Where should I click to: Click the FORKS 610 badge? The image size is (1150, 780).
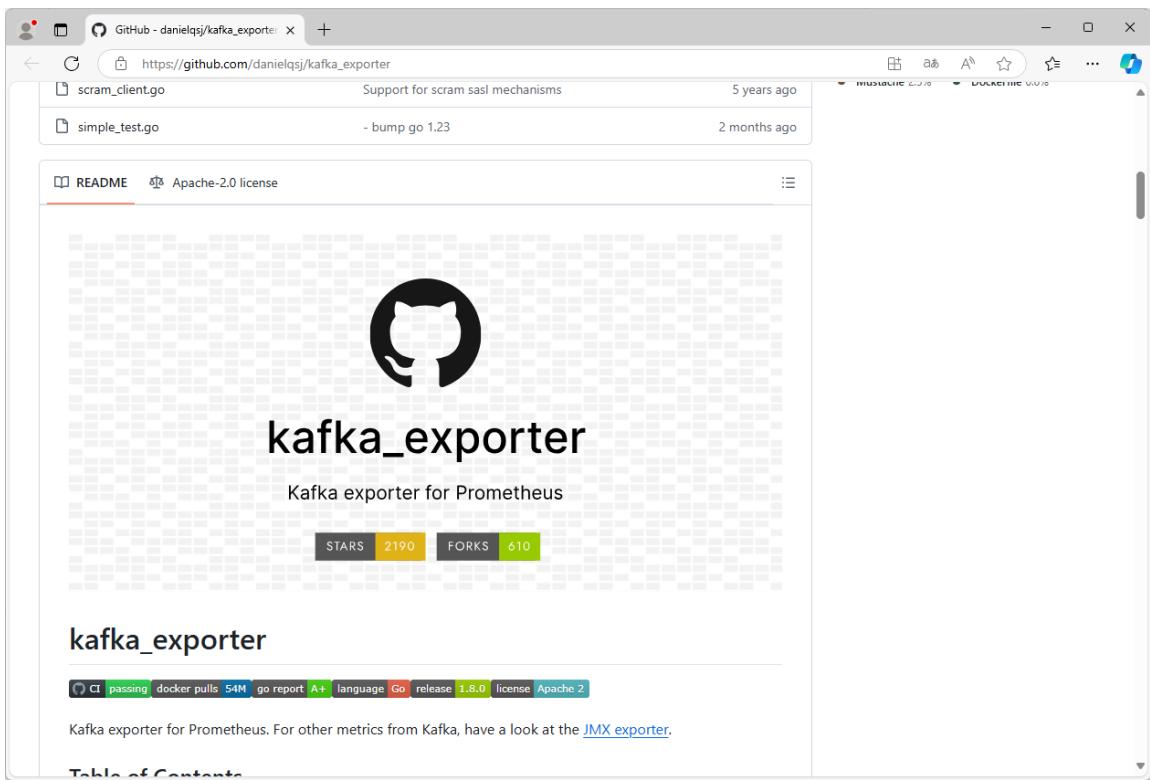coord(488,546)
